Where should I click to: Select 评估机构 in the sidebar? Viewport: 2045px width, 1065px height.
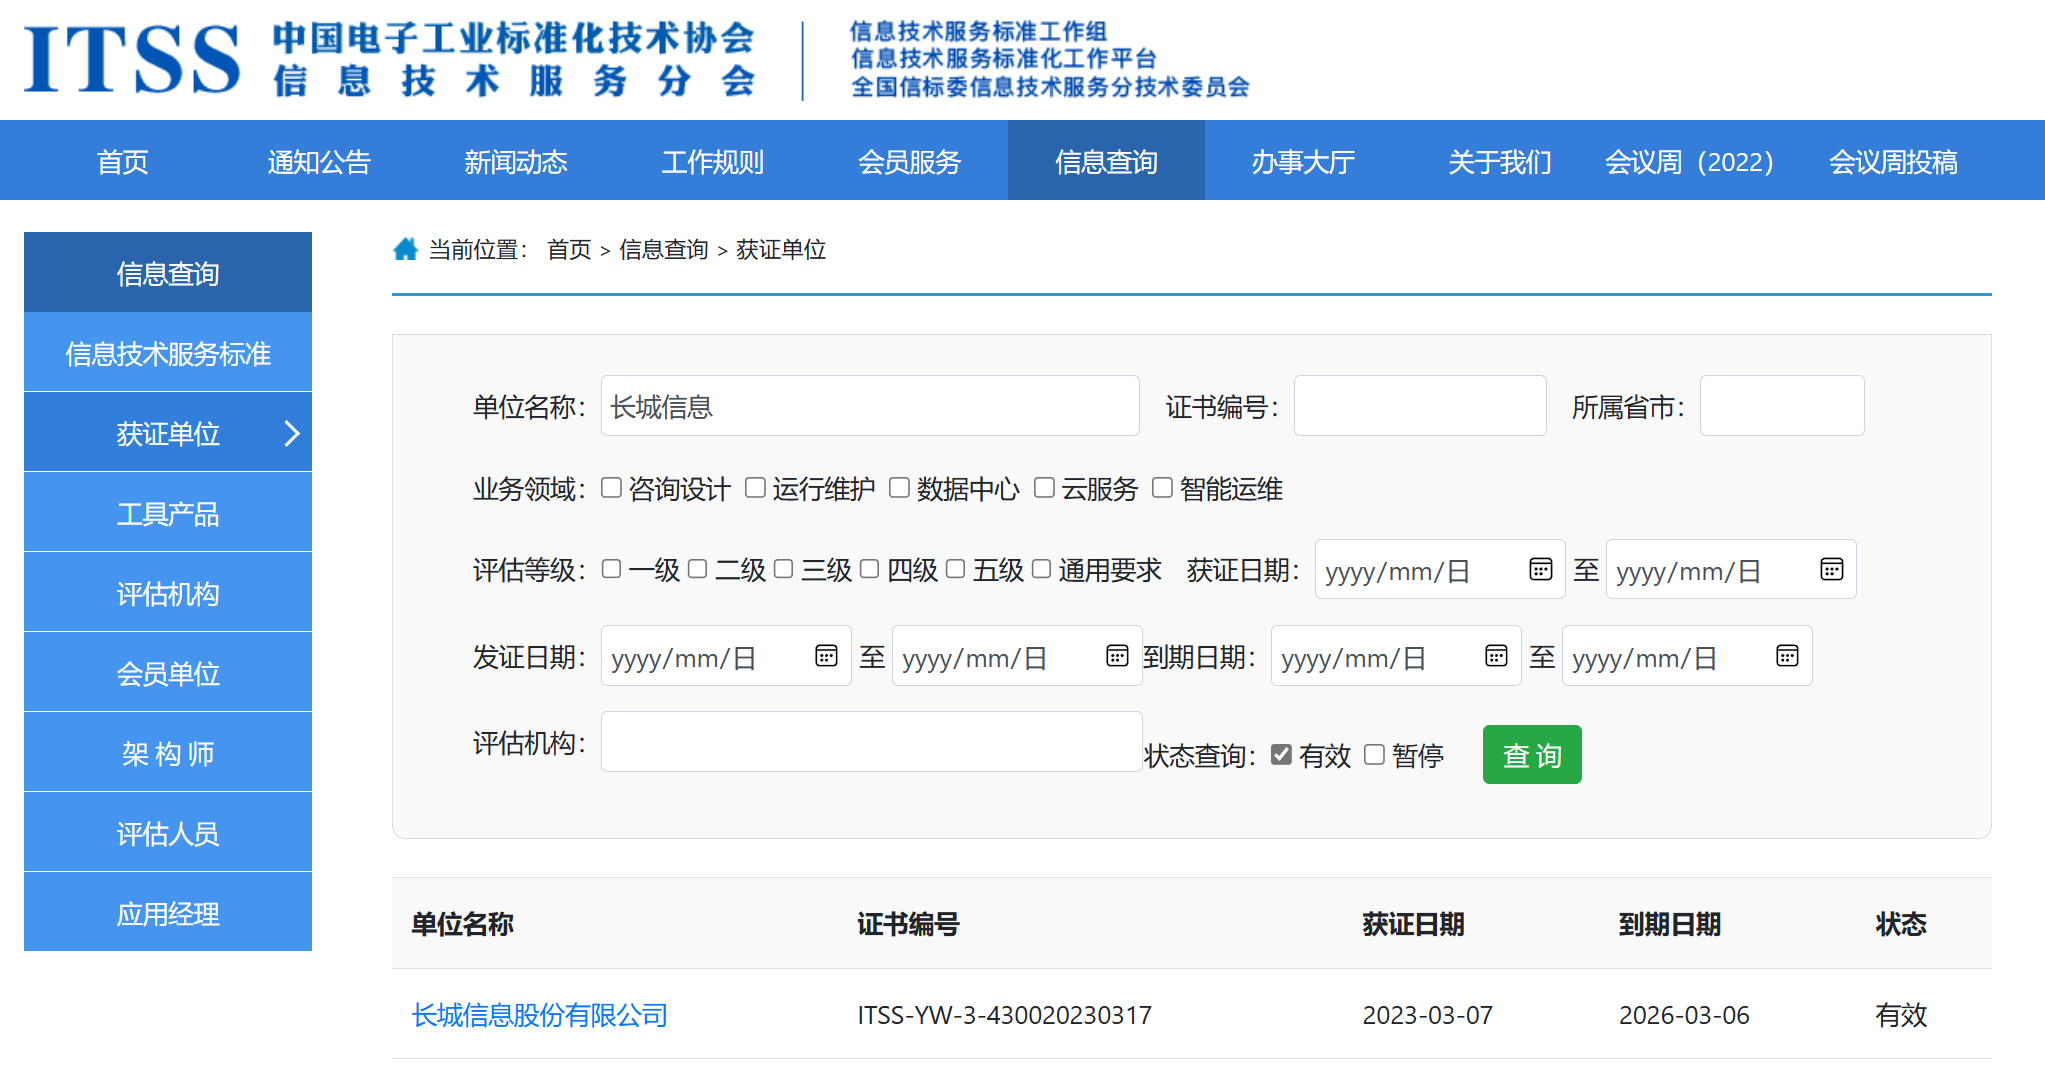pos(168,593)
